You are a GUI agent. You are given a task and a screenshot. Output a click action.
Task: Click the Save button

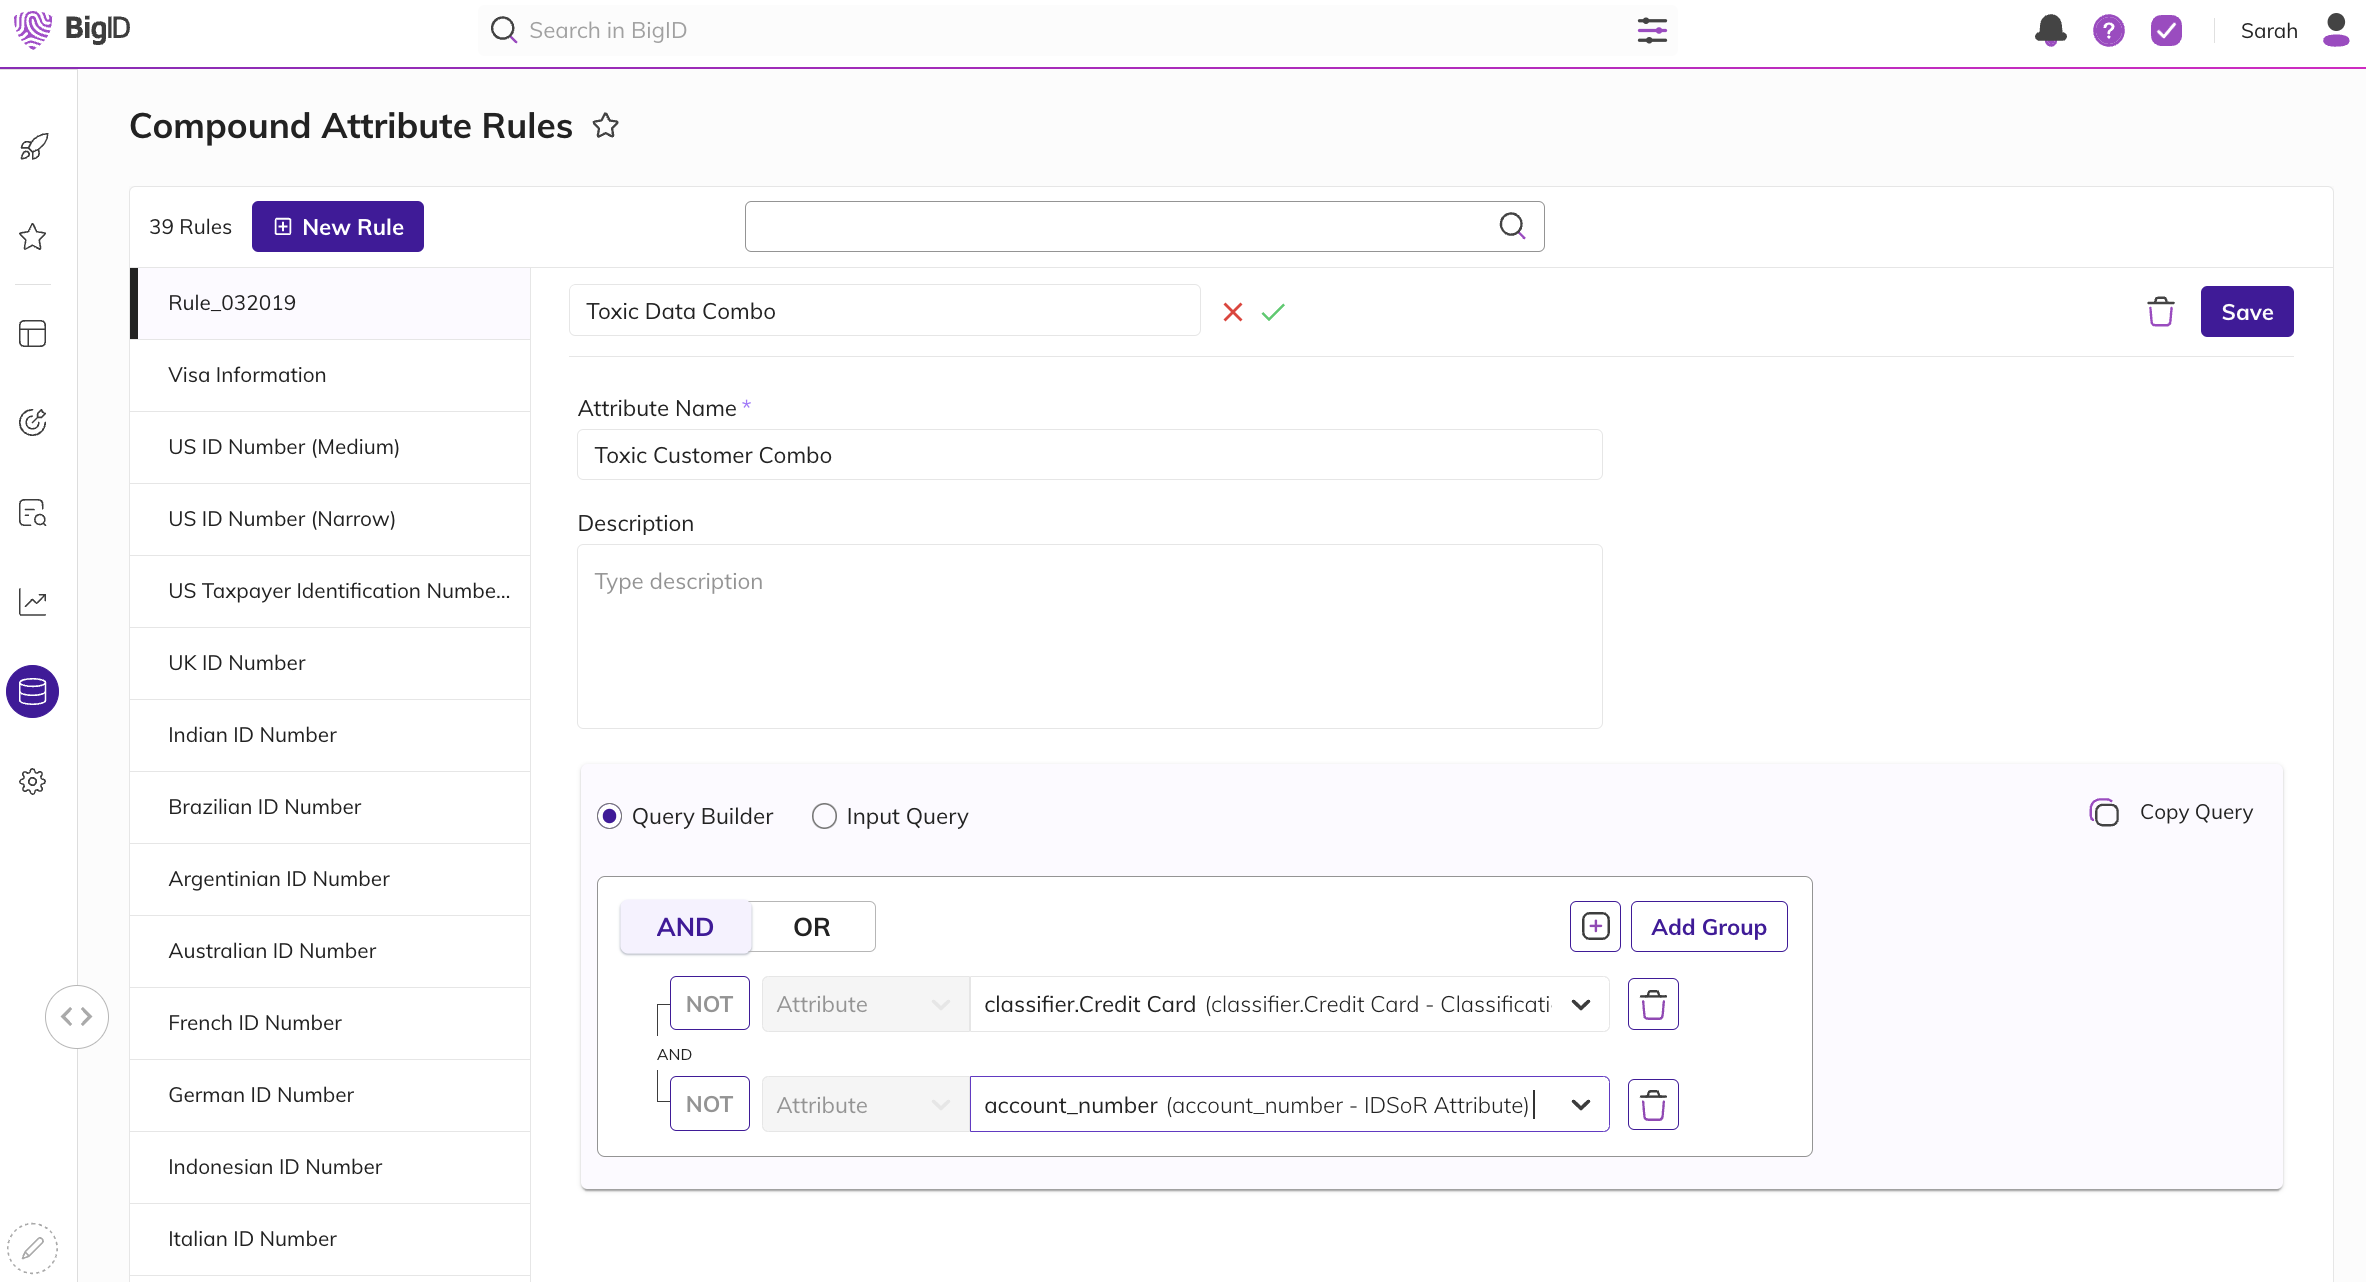[2246, 312]
